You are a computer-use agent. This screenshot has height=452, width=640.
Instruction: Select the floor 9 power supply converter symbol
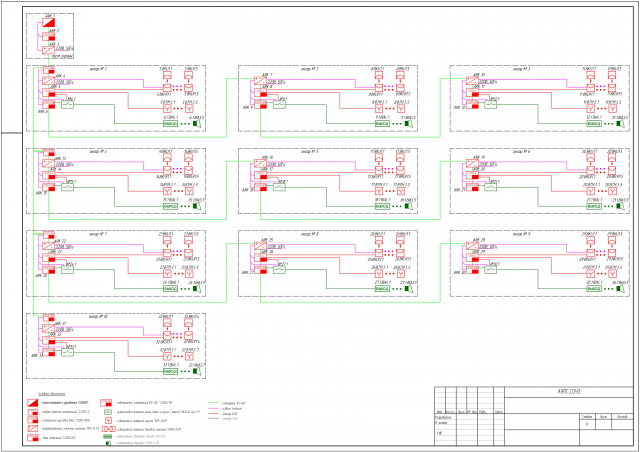[x=472, y=246]
